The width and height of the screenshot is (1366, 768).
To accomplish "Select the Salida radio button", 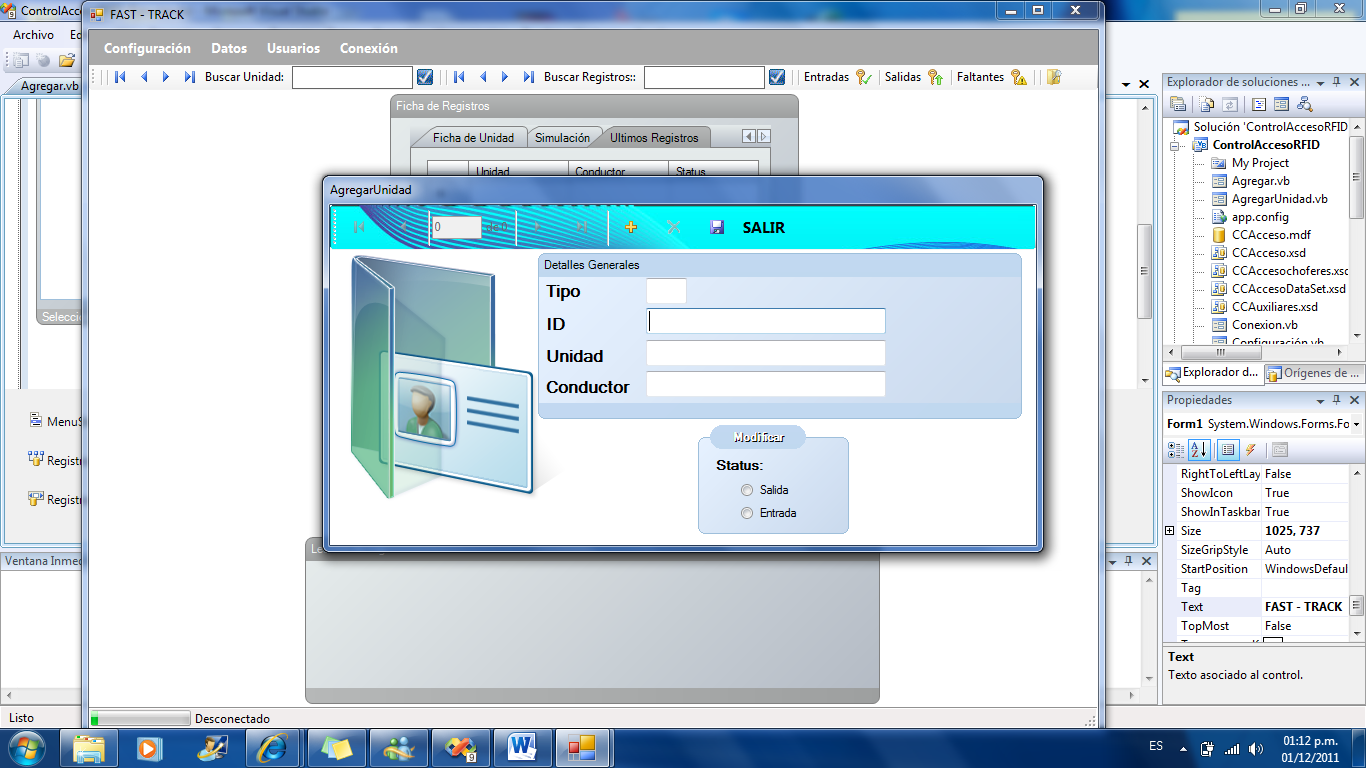I will (x=747, y=490).
